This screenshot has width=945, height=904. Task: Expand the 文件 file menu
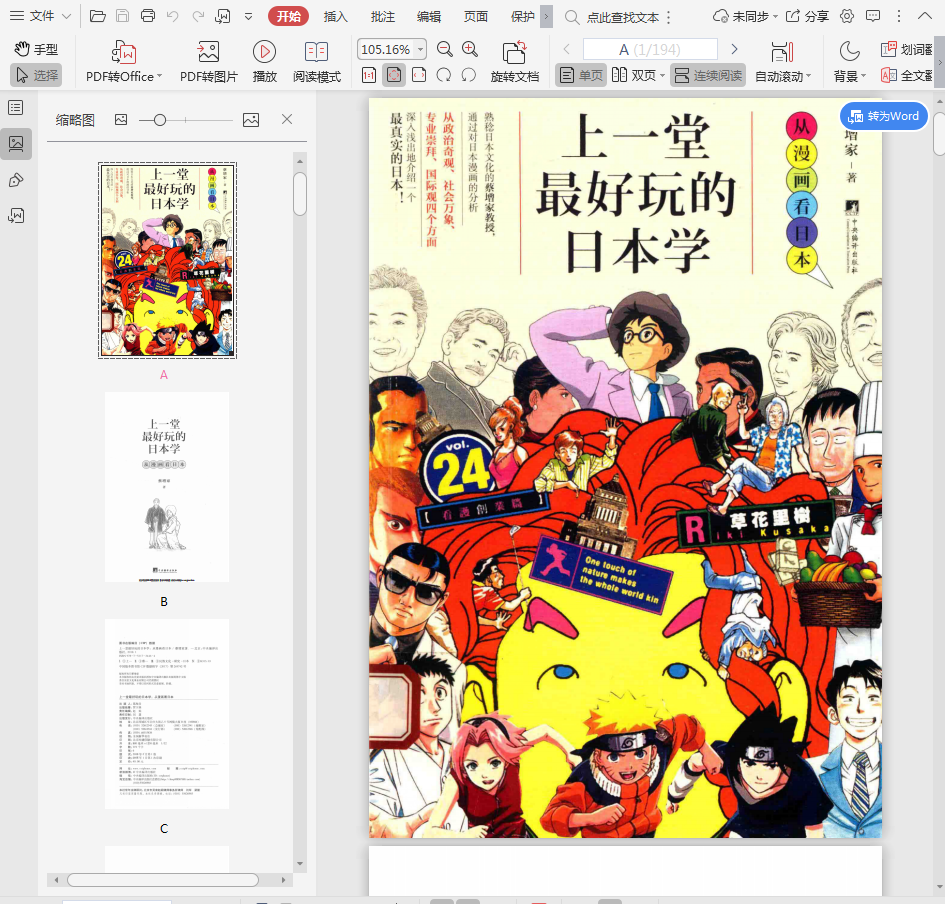pyautogui.click(x=40, y=16)
